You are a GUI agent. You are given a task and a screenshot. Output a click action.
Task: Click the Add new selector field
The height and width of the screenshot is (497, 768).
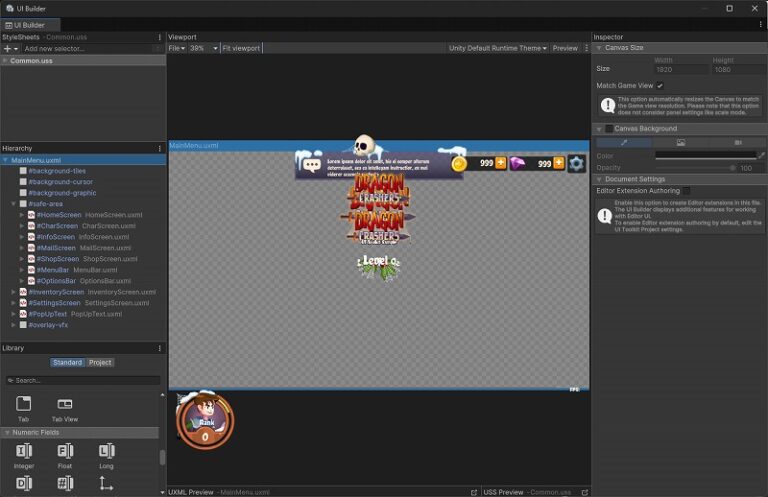pyautogui.click(x=93, y=48)
